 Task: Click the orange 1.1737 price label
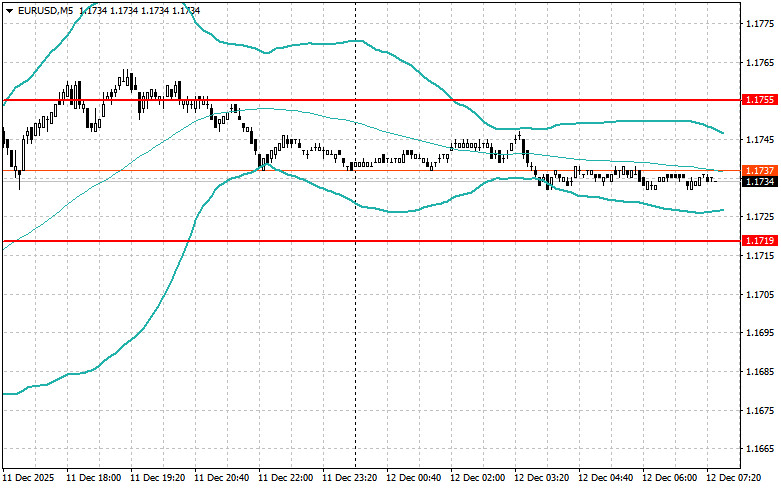[x=760, y=171]
